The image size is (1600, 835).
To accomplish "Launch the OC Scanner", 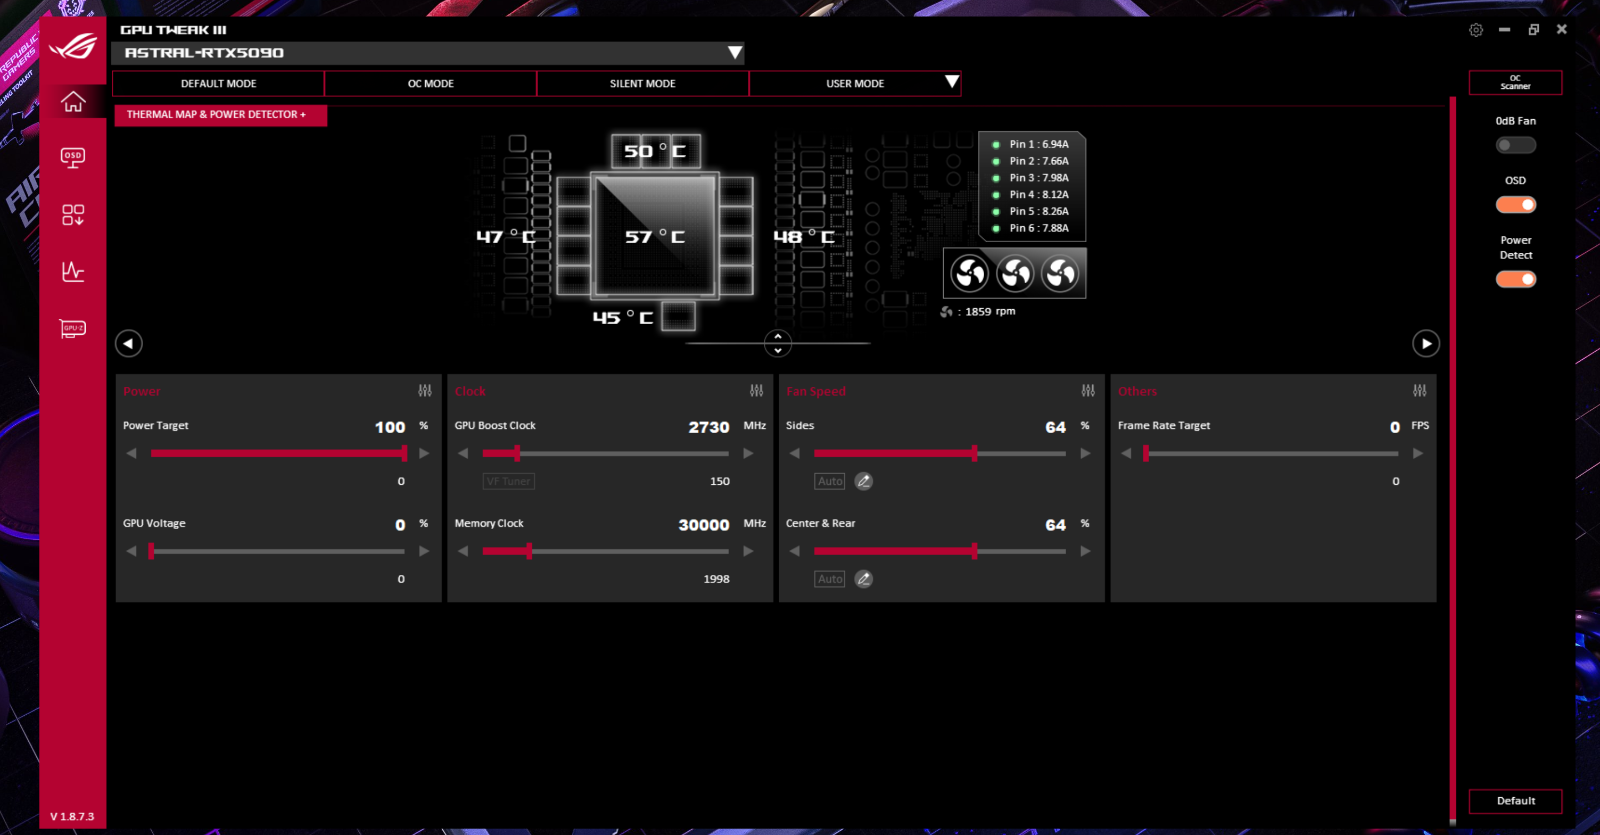I will (1515, 82).
